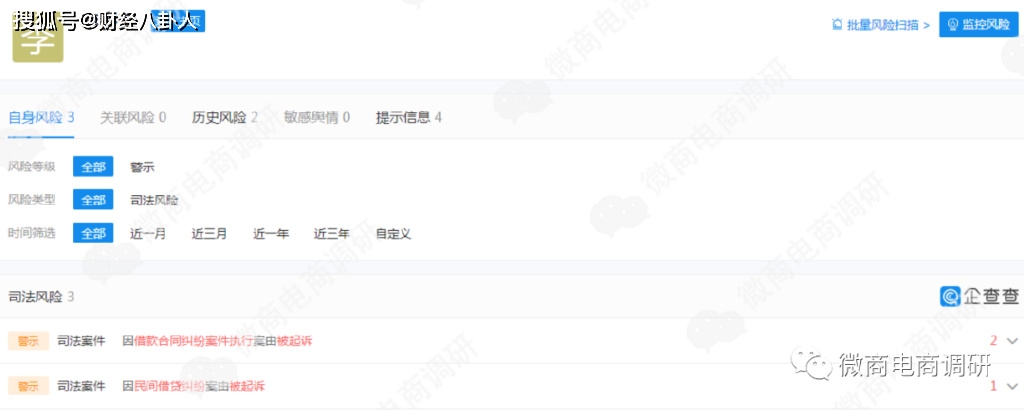Choose the 自定义 time filter

click(x=393, y=233)
